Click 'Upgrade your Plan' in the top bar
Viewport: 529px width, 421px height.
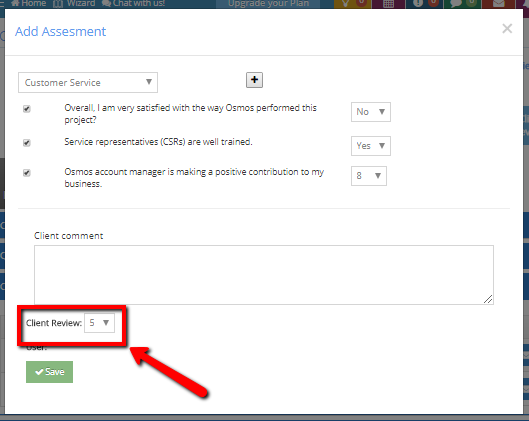(x=269, y=3)
